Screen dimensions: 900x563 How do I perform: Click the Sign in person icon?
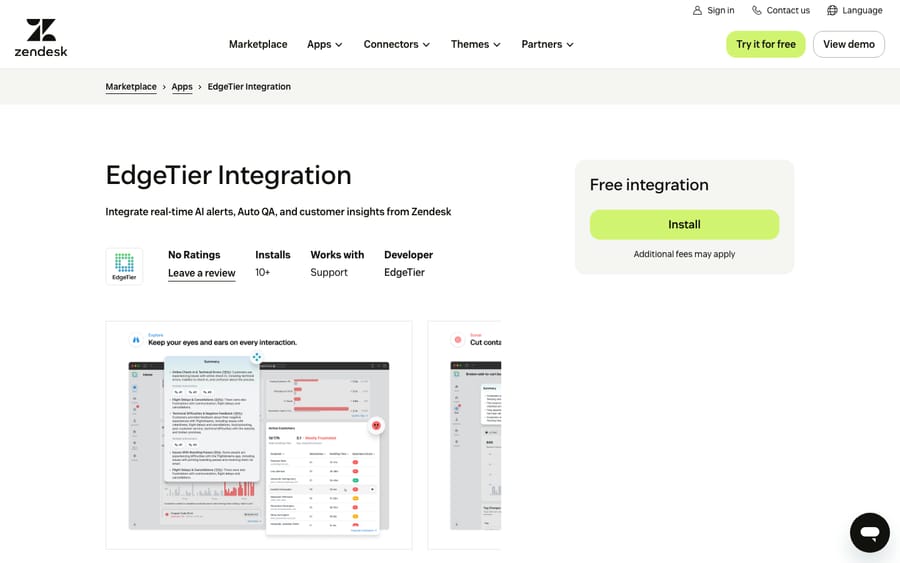coord(697,10)
